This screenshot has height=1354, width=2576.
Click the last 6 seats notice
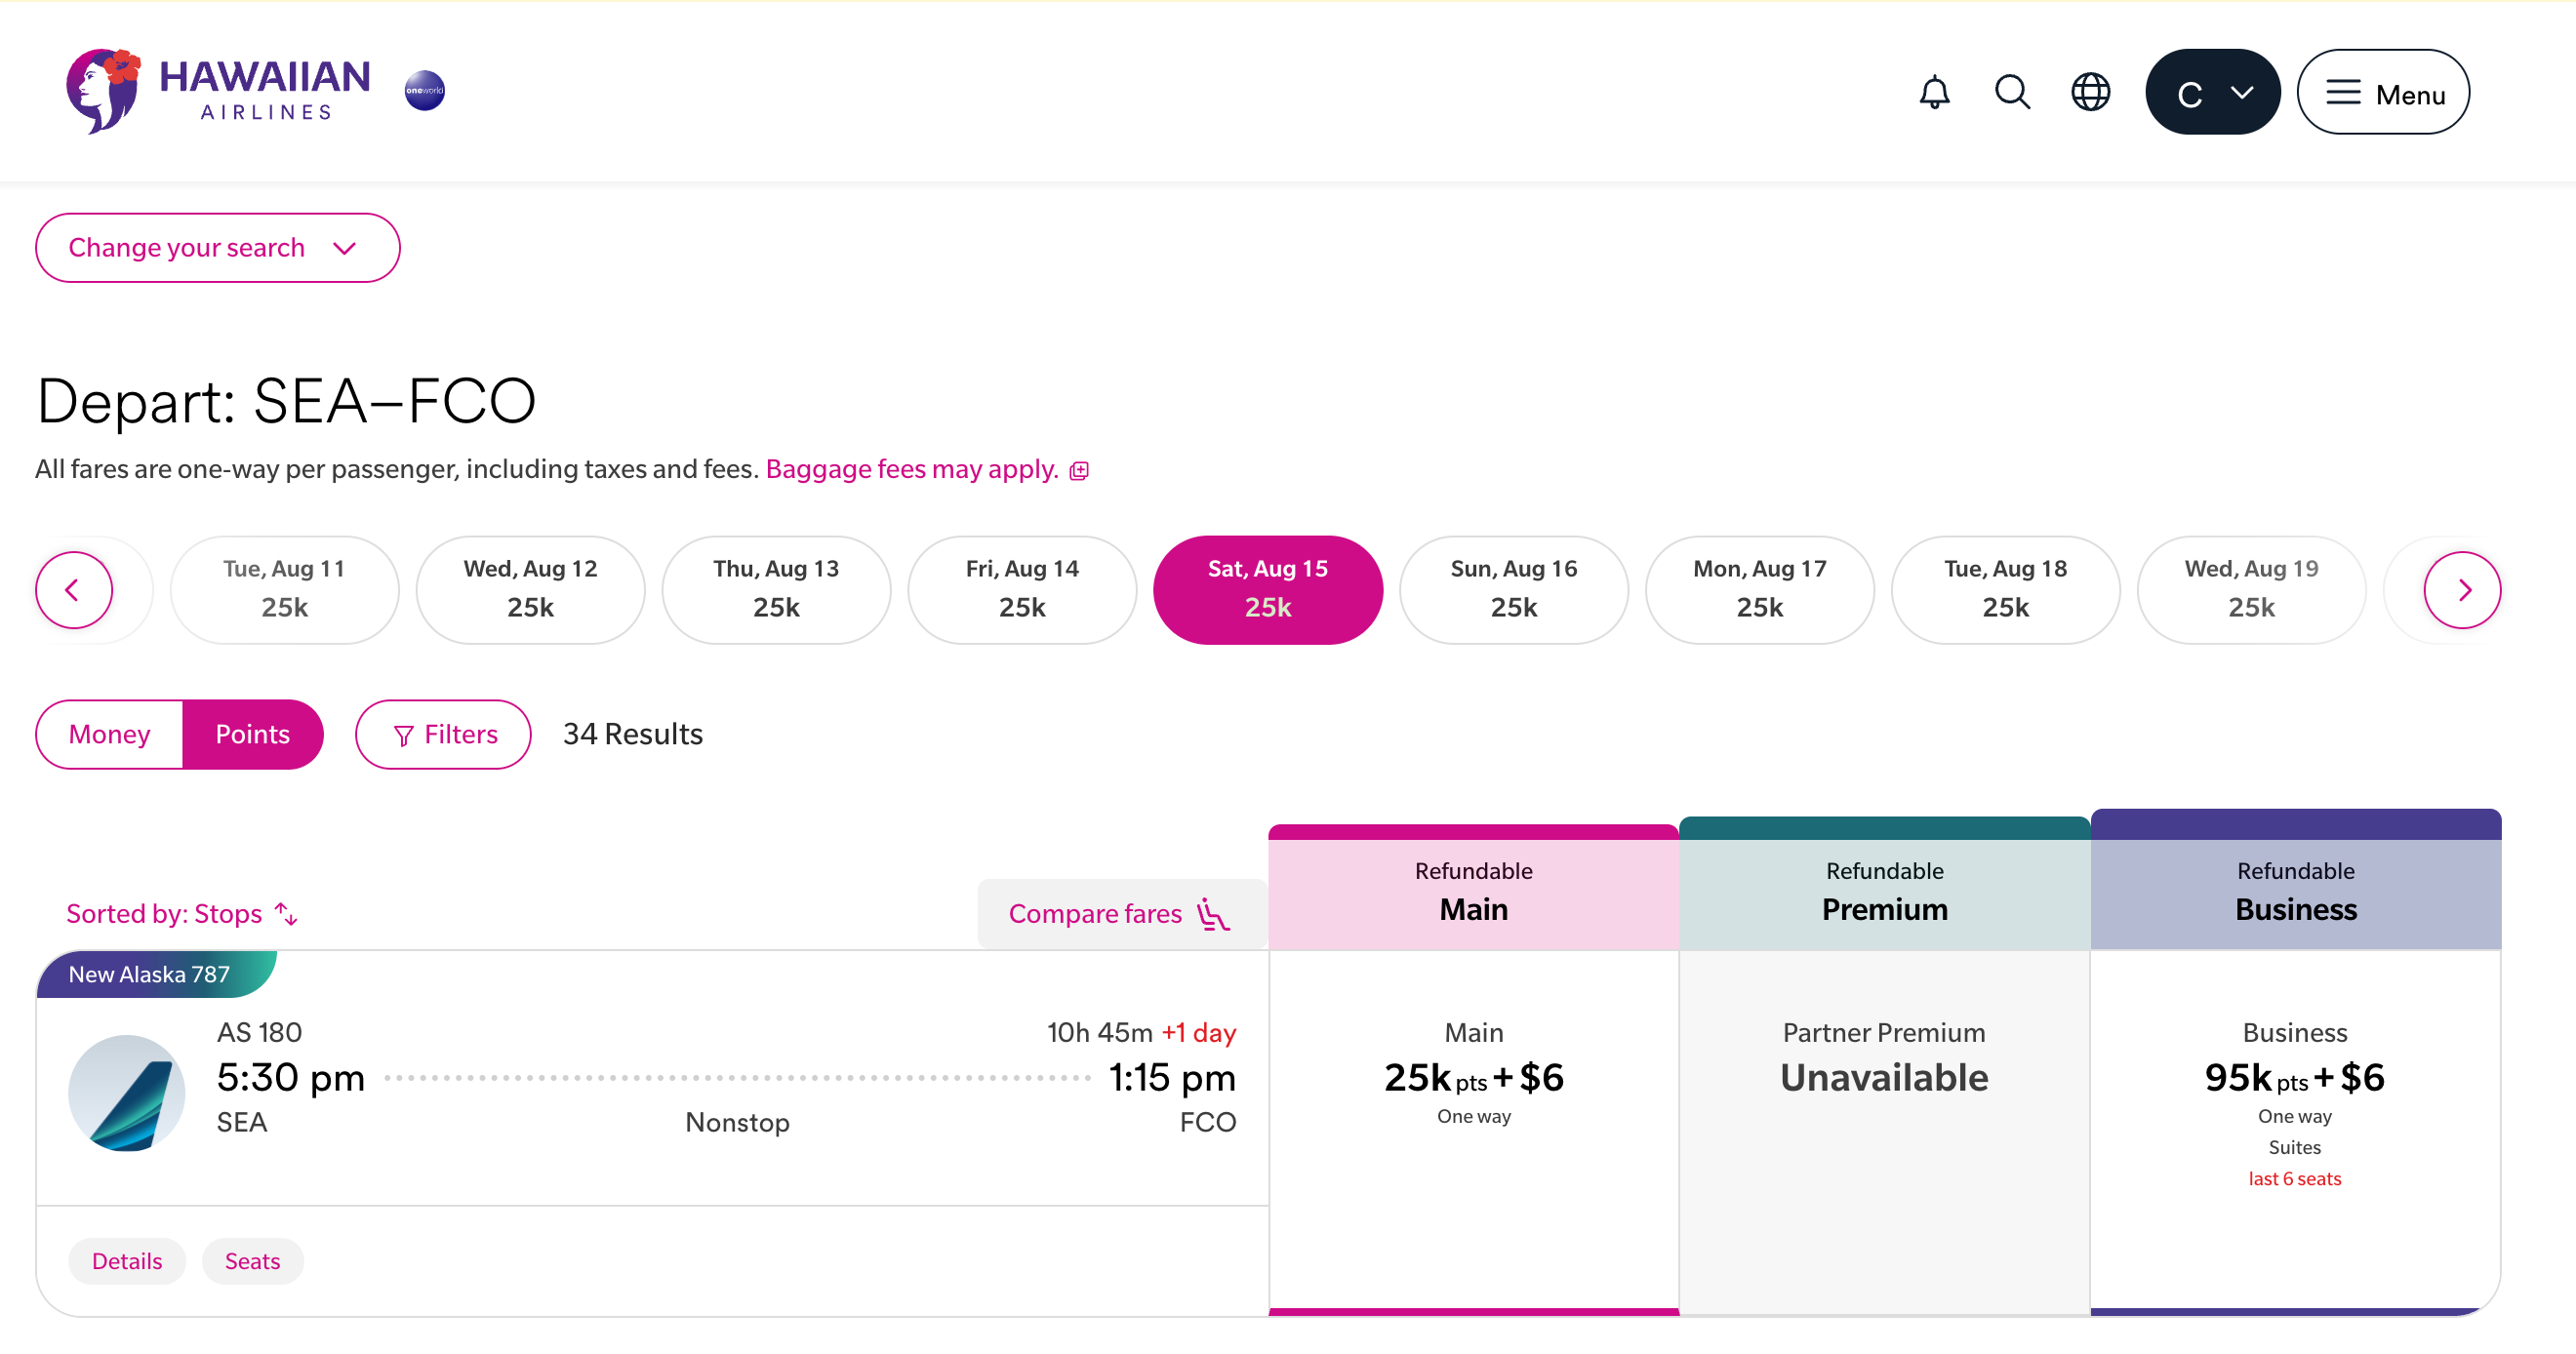point(2295,1179)
